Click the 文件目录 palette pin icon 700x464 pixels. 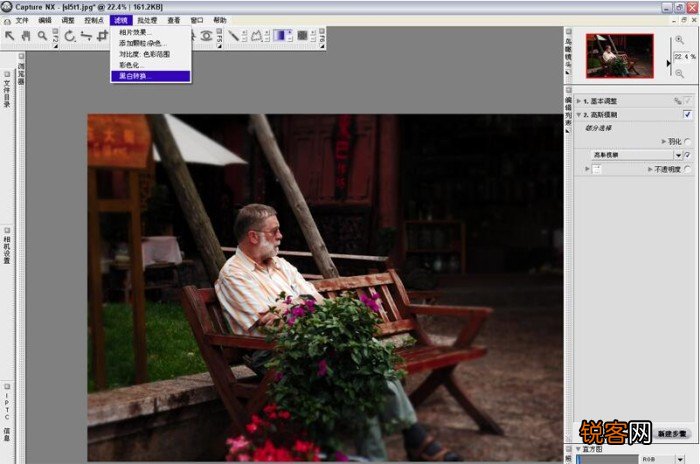(7, 74)
